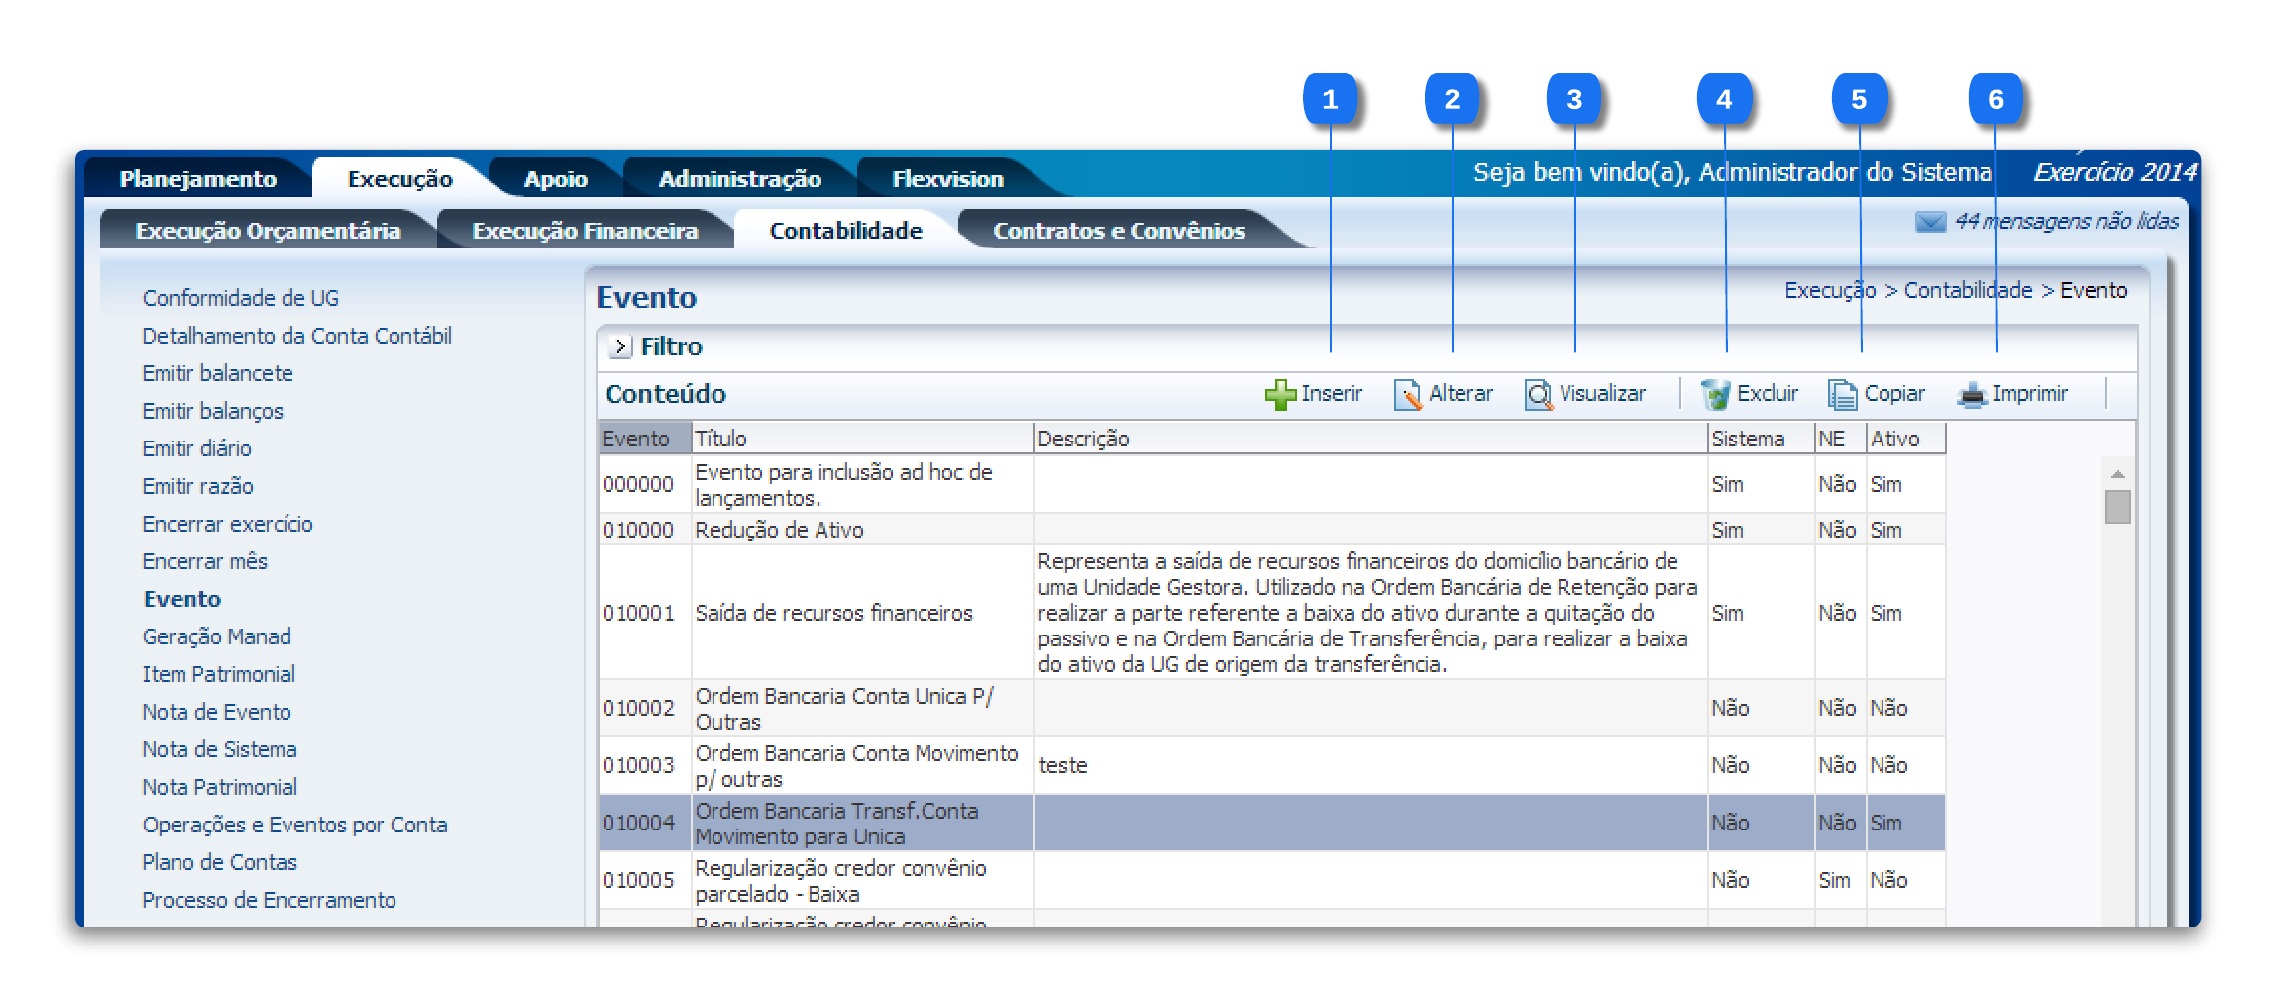The image size is (2276, 1003).
Task: Switch to the Planejamento tab
Action: tap(198, 179)
